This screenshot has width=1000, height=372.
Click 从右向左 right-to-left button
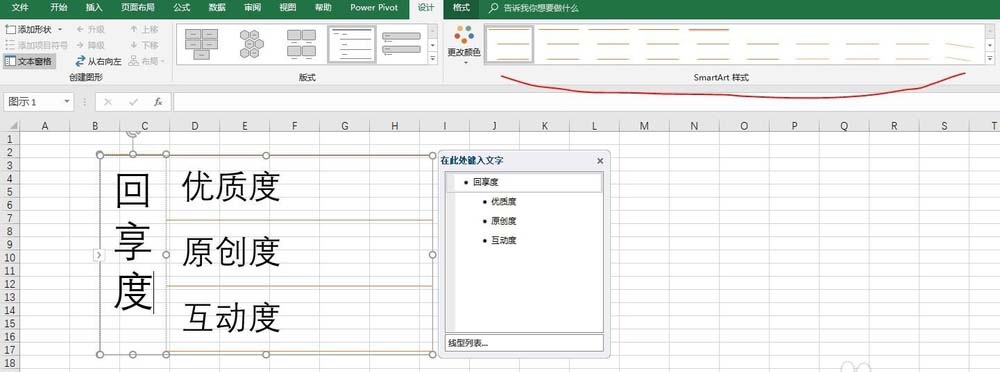(98, 61)
